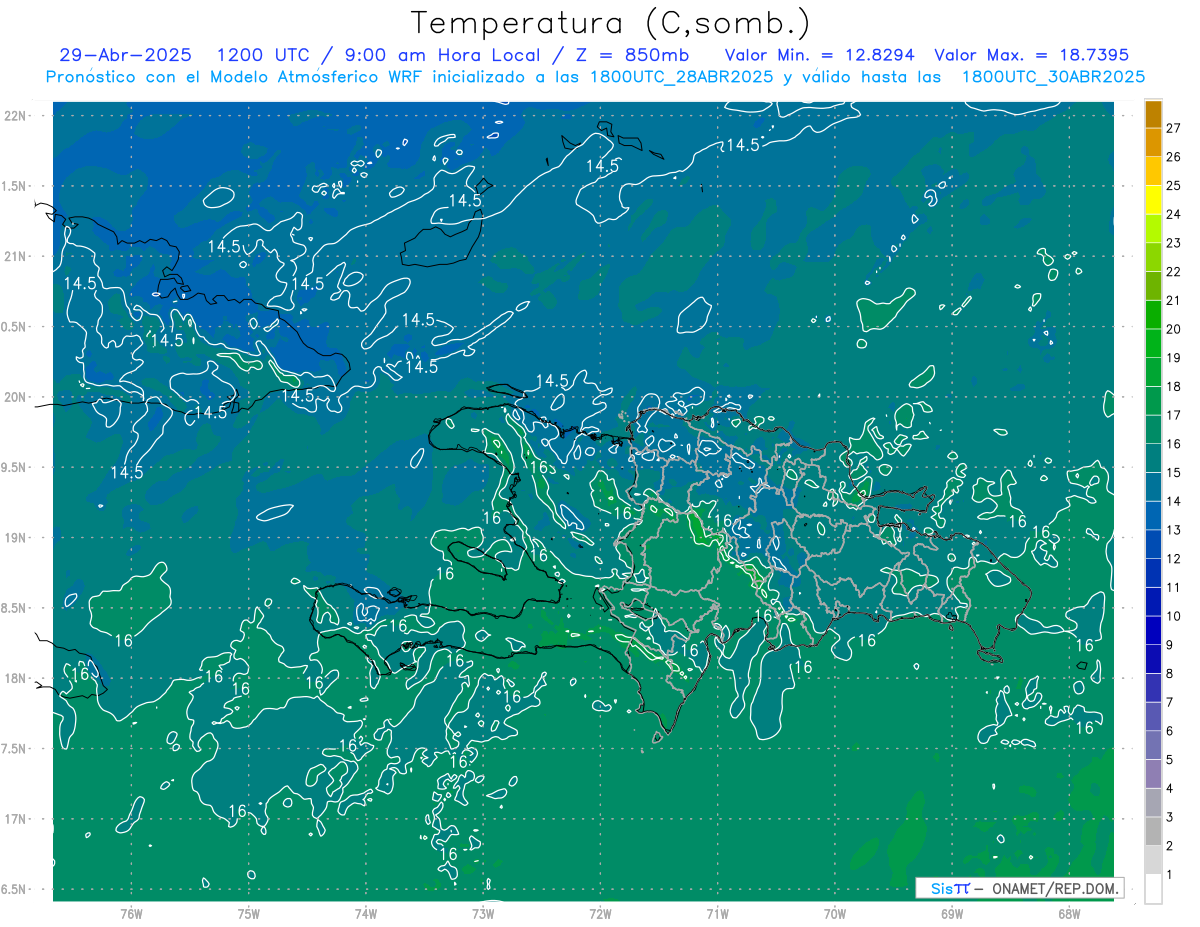This screenshot has width=1200, height=927.
Task: Click the colorbar label "16"
Action: tap(1174, 444)
